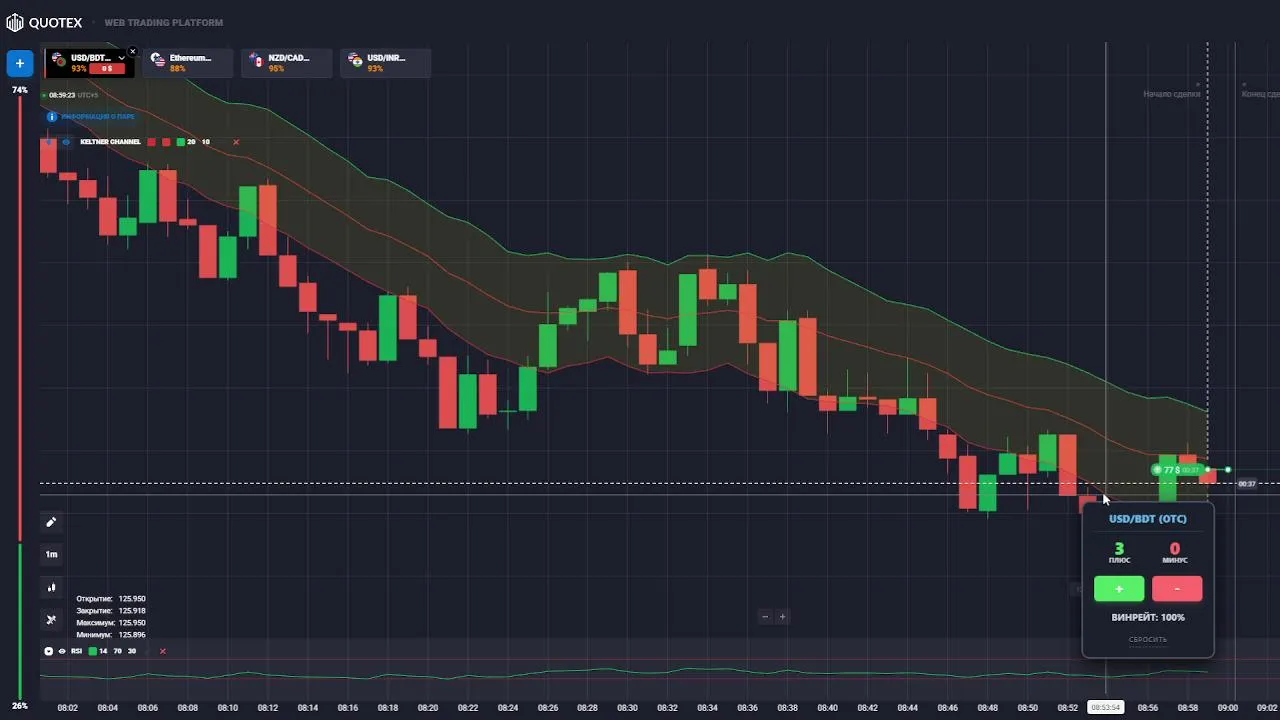Open pair information link
The image size is (1280, 720).
coord(97,117)
